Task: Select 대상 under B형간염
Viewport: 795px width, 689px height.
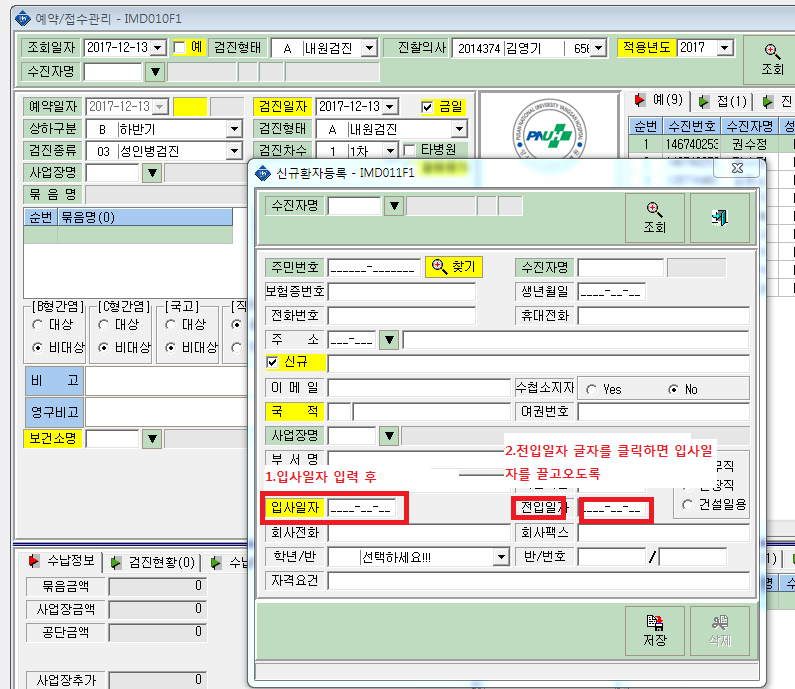Action: coord(37,324)
